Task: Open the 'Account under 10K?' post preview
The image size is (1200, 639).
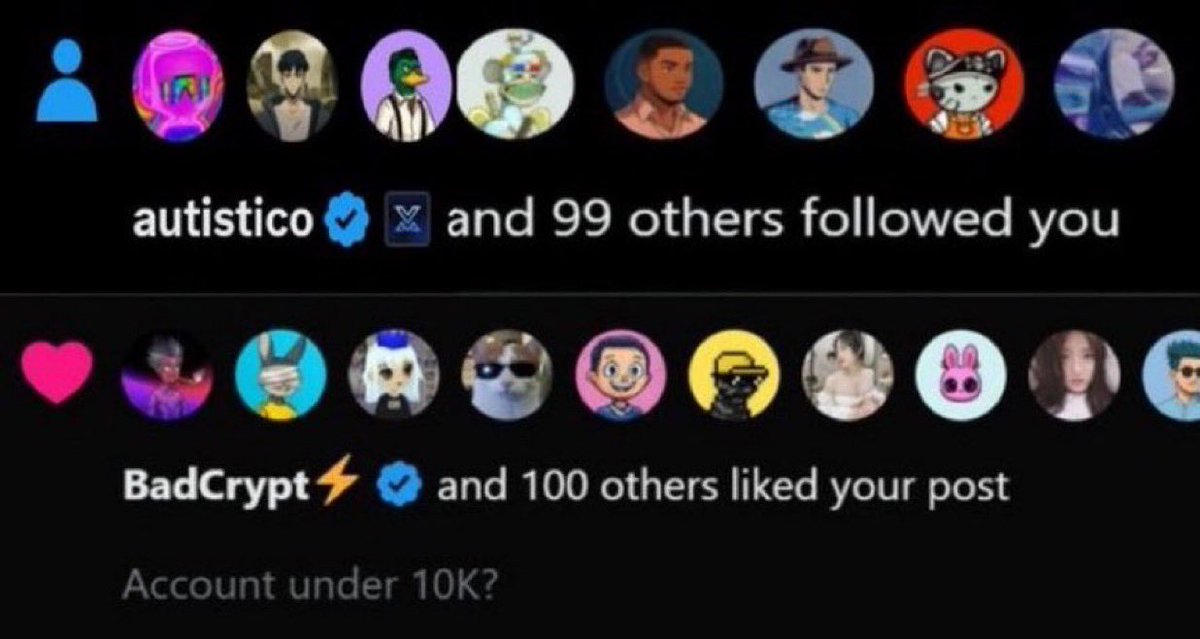Action: 309,585
